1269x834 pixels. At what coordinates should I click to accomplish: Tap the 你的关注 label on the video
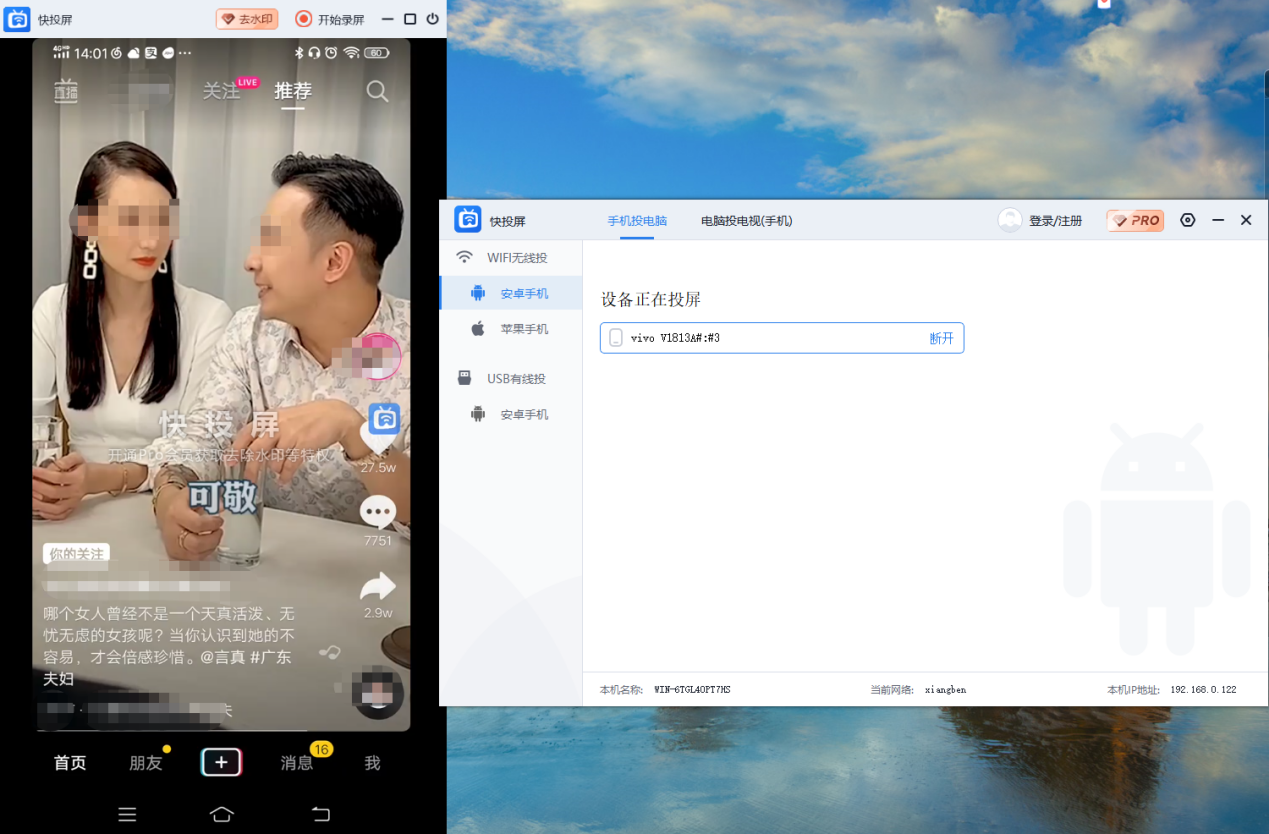76,553
